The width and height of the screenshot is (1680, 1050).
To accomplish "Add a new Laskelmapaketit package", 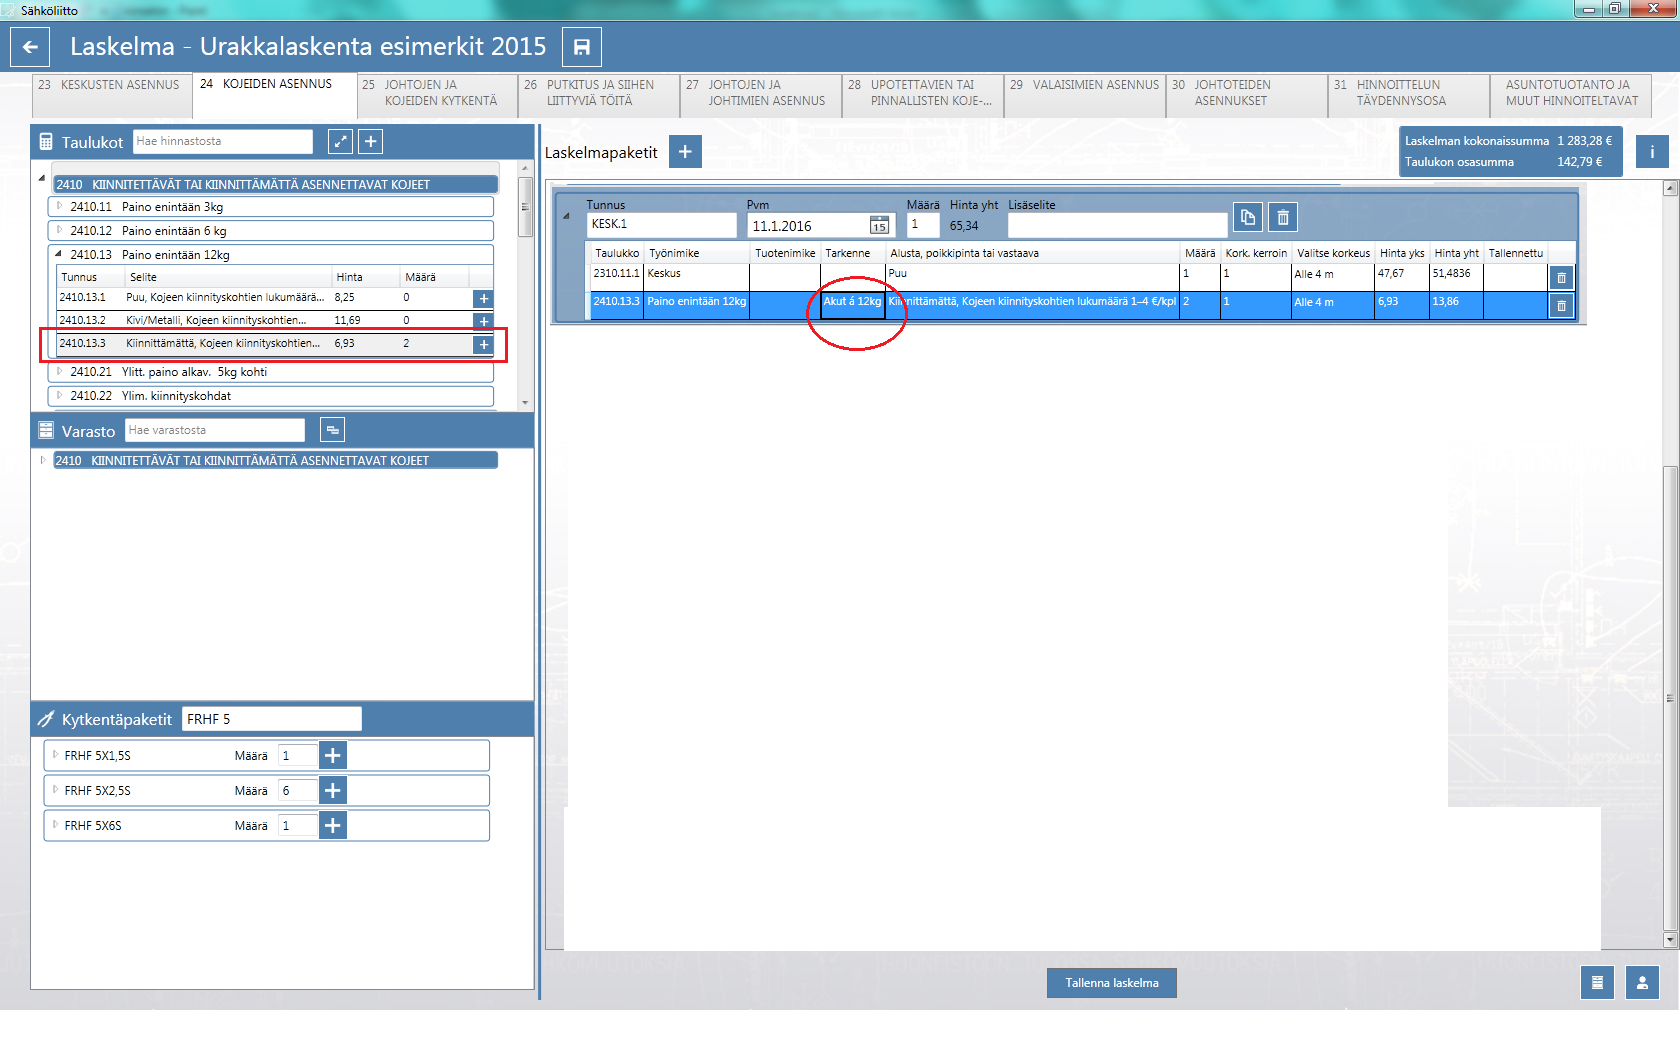I will coord(685,152).
